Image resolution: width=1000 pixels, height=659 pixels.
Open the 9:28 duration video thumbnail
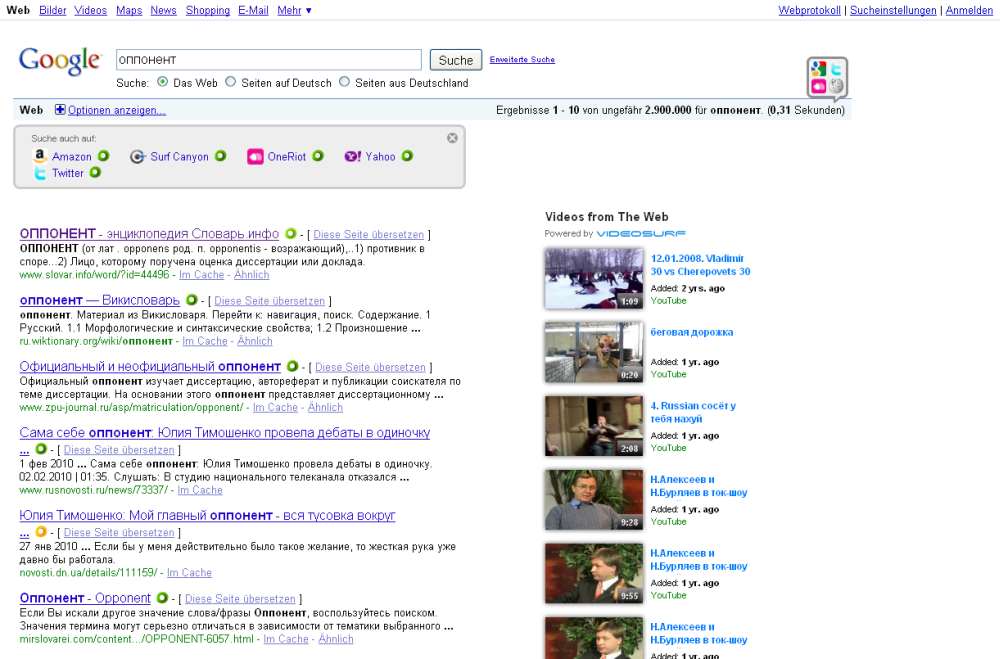pyautogui.click(x=594, y=499)
